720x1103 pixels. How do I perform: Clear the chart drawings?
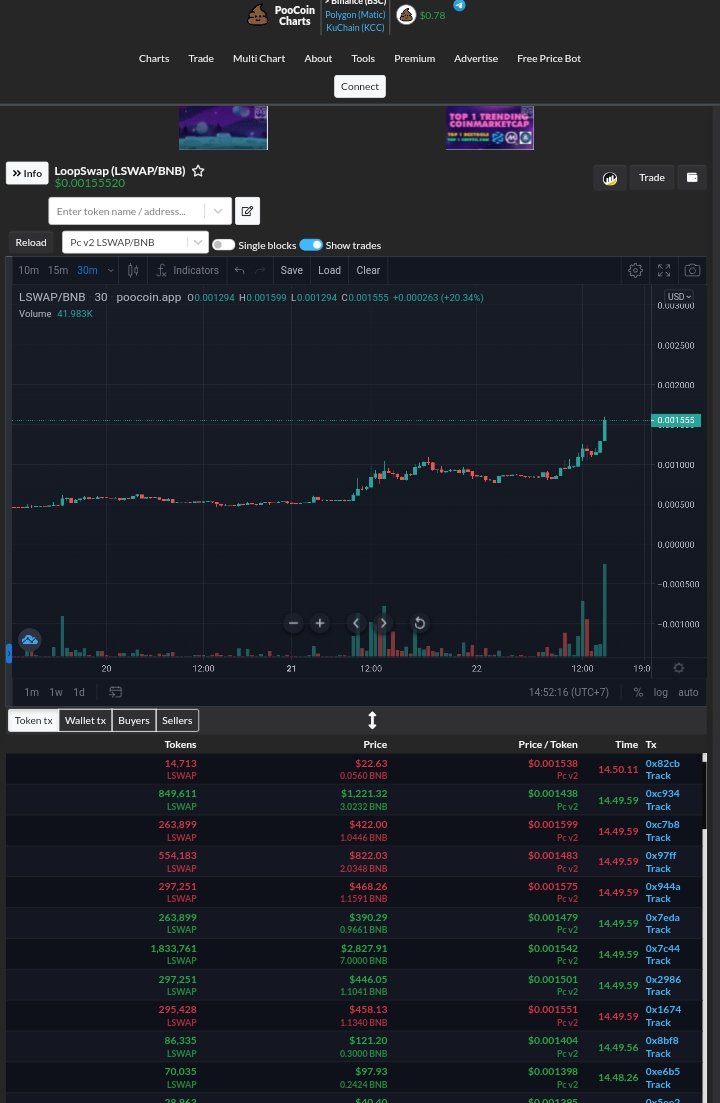pos(368,270)
